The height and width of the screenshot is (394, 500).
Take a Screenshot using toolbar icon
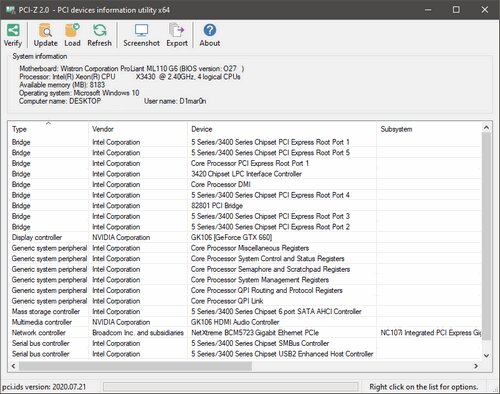click(141, 35)
